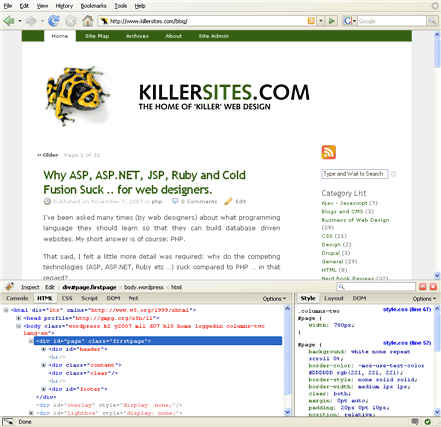
Task: Click the Inspect button in Firebug
Action: coord(30,287)
